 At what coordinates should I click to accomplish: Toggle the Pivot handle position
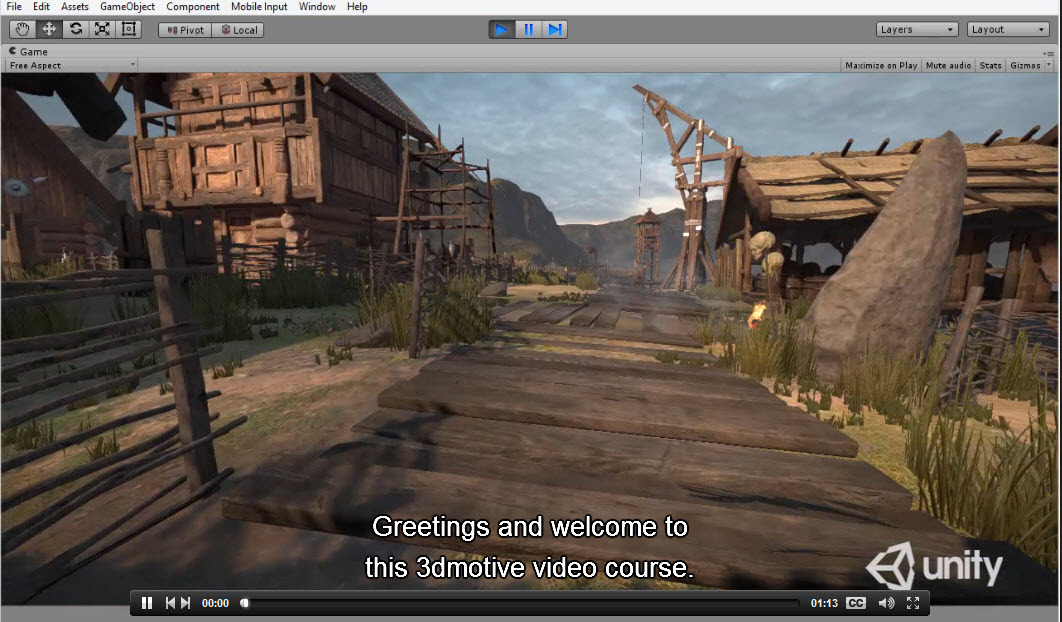click(185, 30)
